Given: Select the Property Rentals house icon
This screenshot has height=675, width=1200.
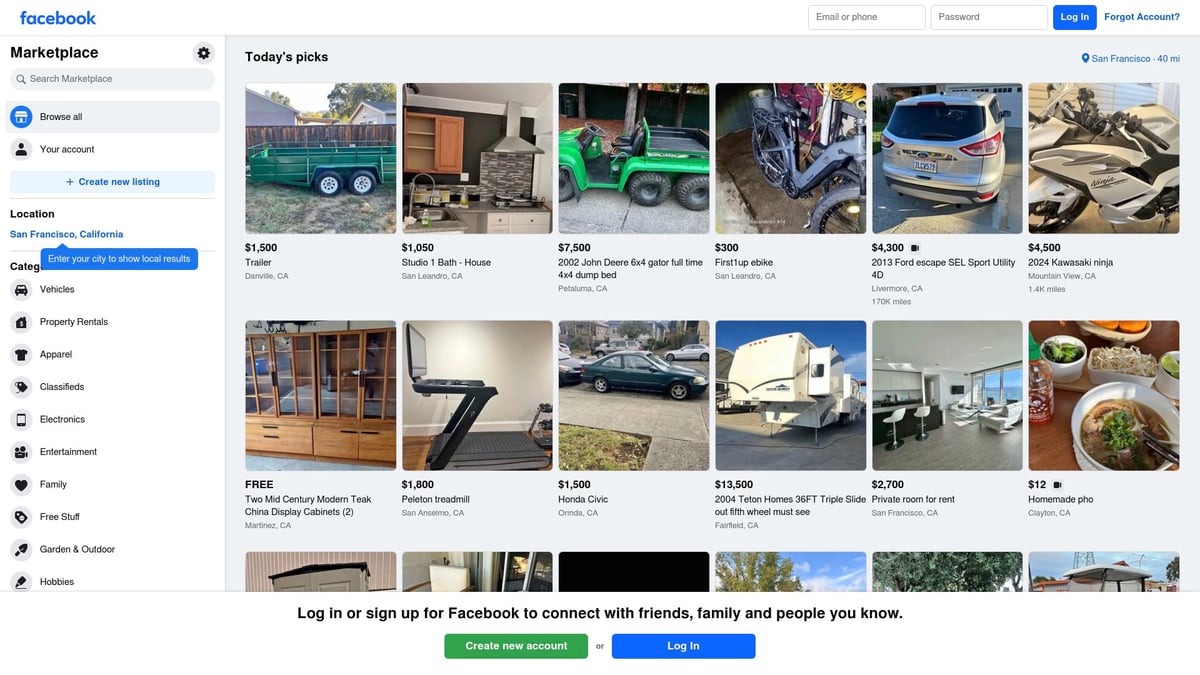Looking at the screenshot, I should tap(21, 322).
